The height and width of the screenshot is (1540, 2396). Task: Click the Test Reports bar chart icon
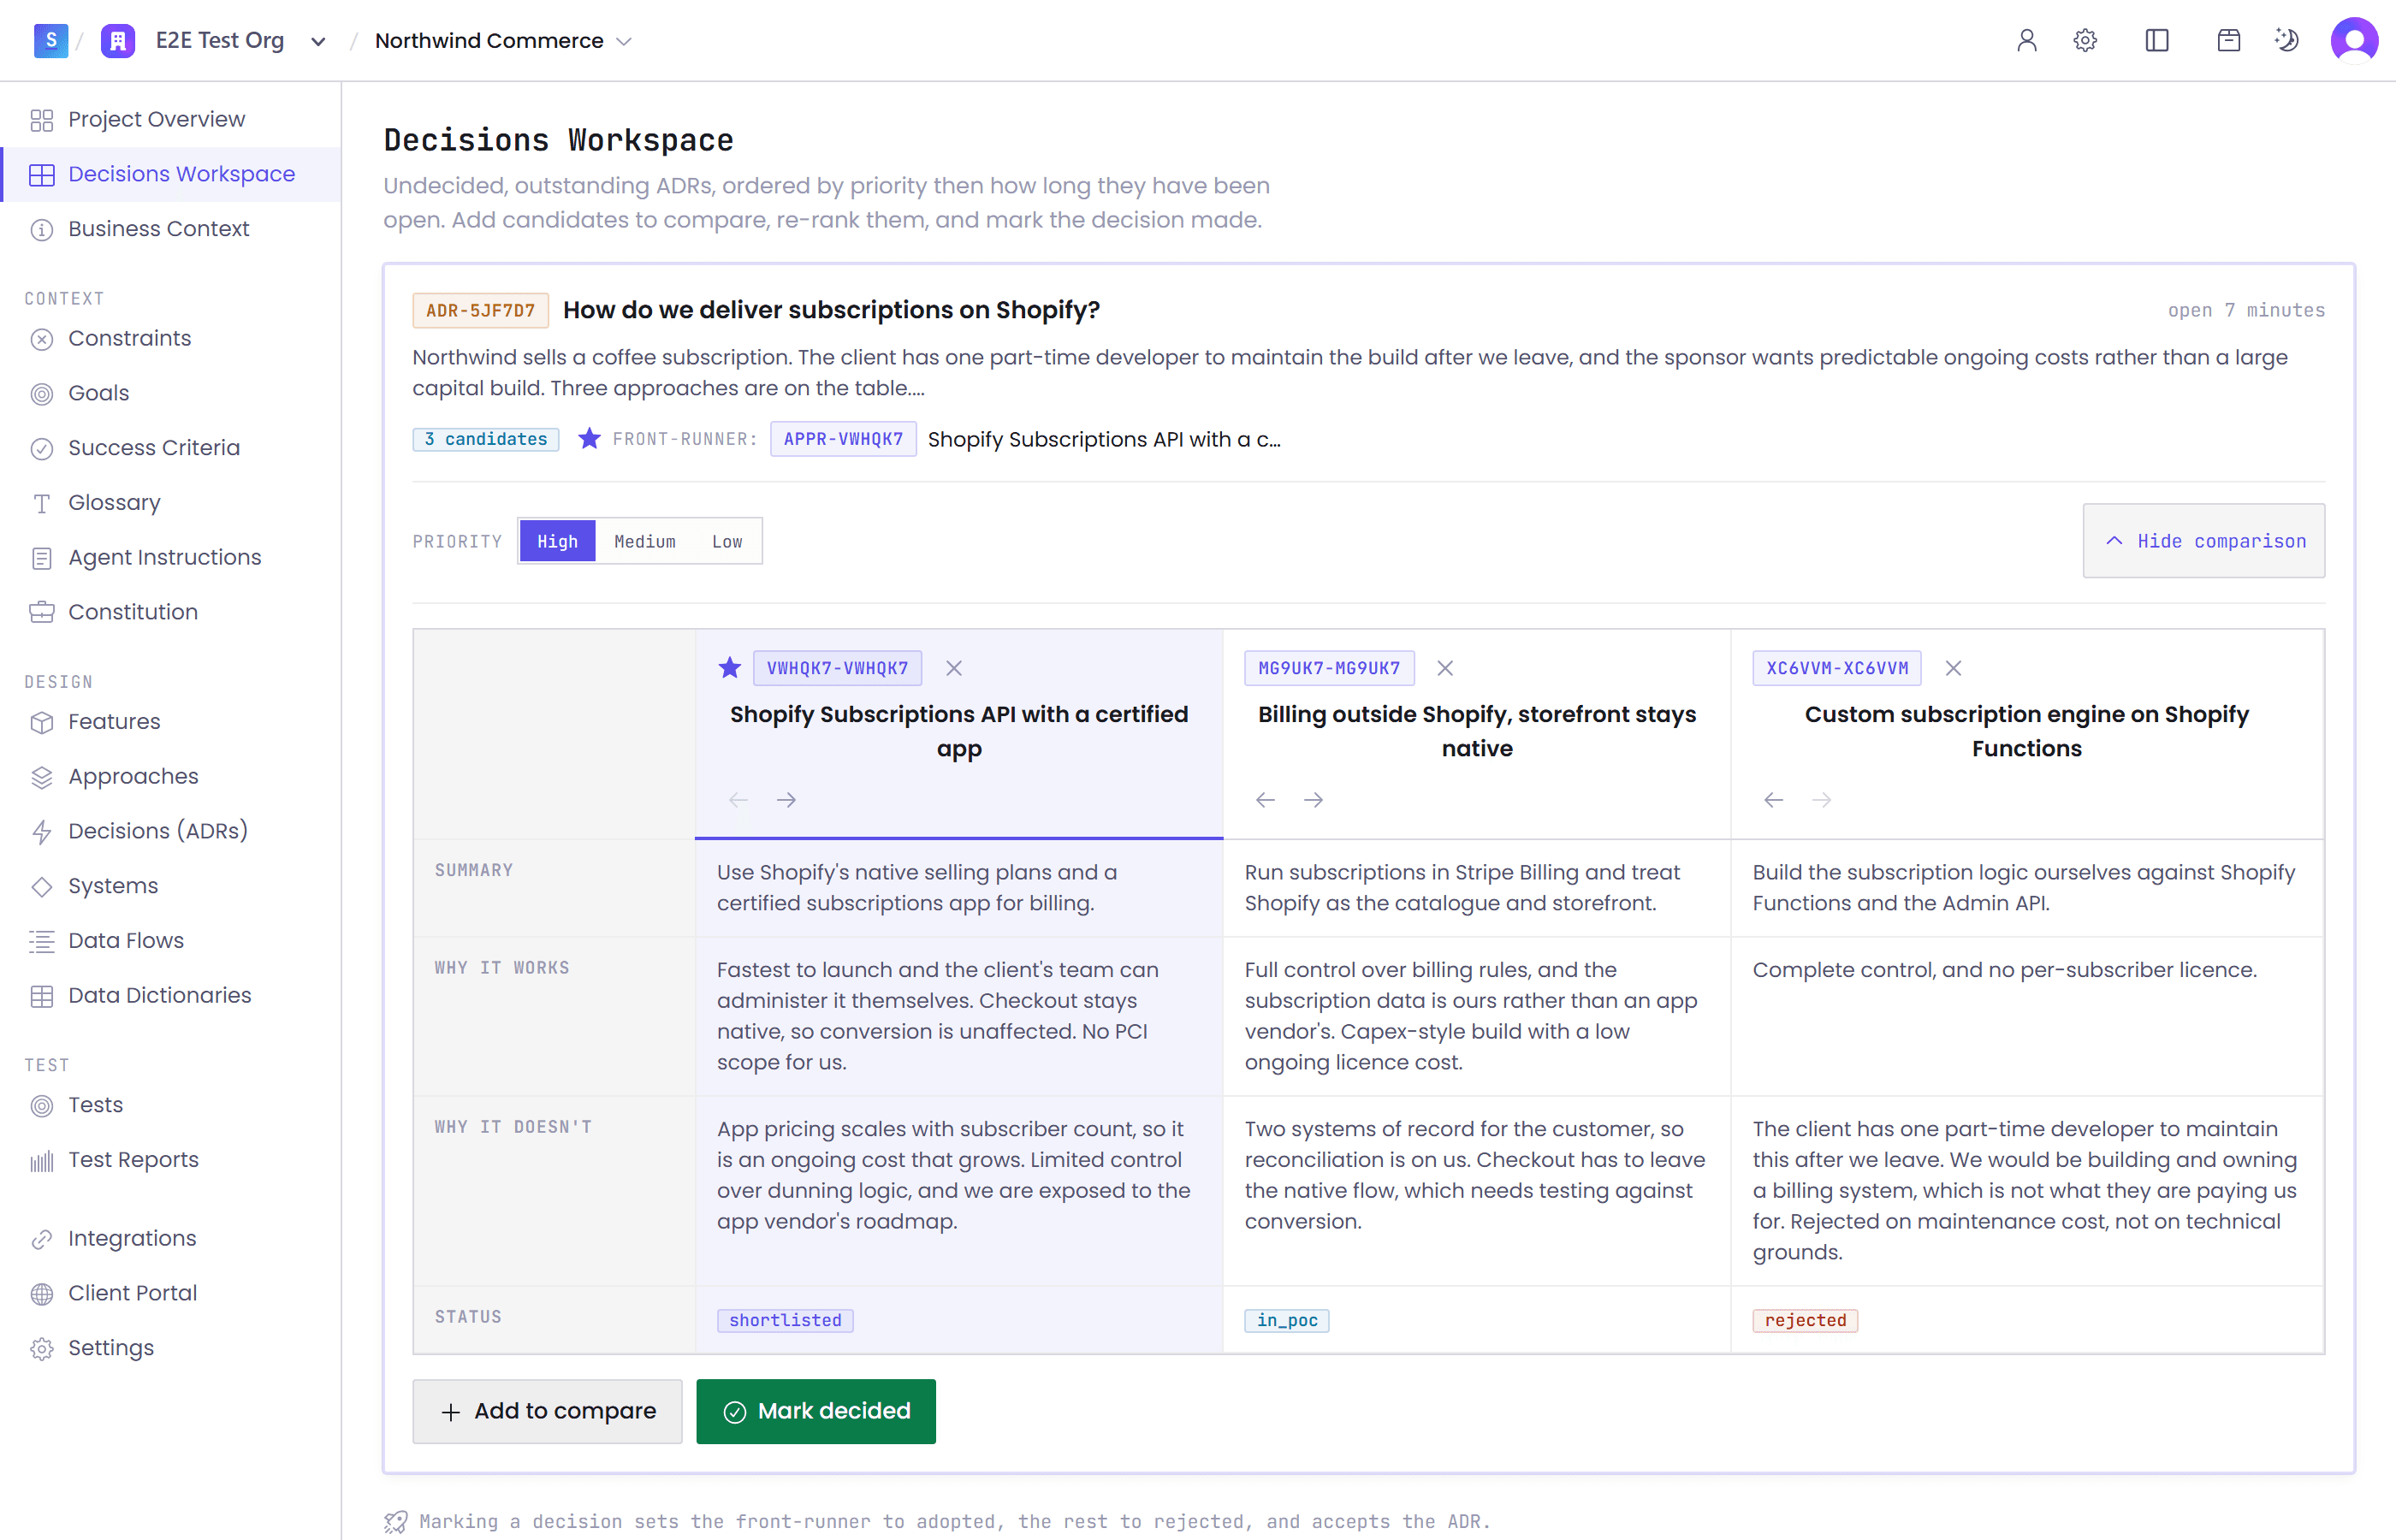41,1160
